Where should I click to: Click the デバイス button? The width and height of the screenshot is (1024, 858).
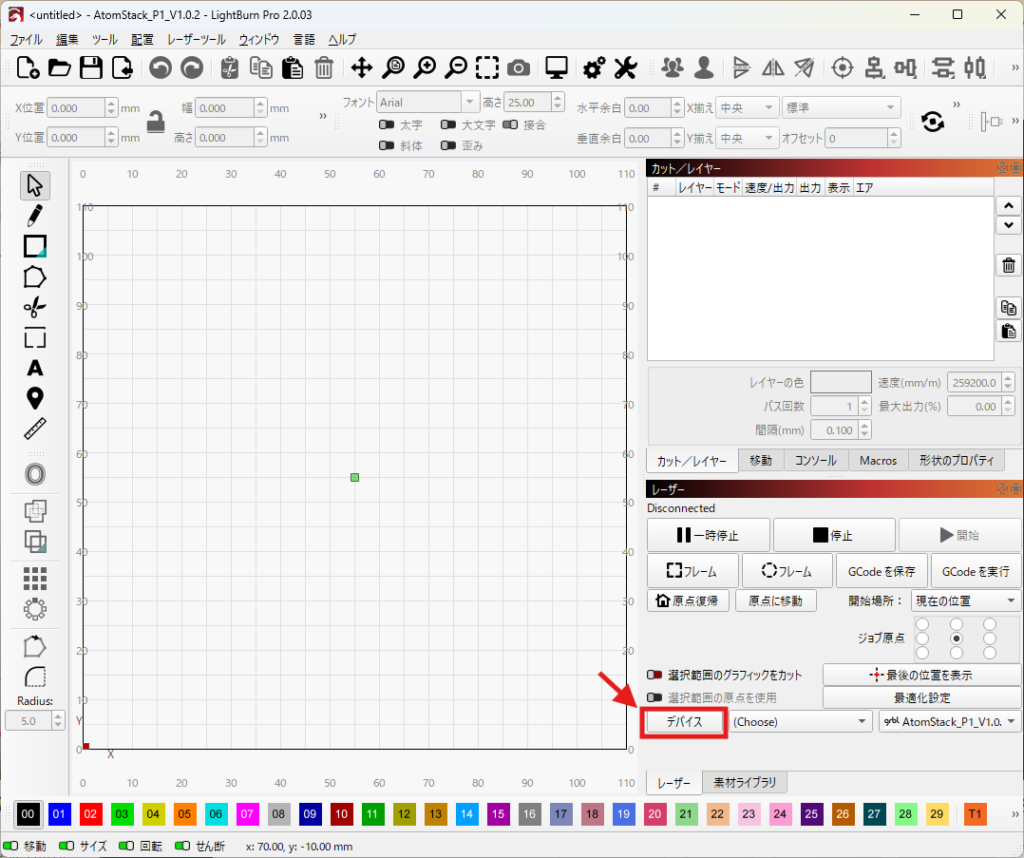(684, 722)
